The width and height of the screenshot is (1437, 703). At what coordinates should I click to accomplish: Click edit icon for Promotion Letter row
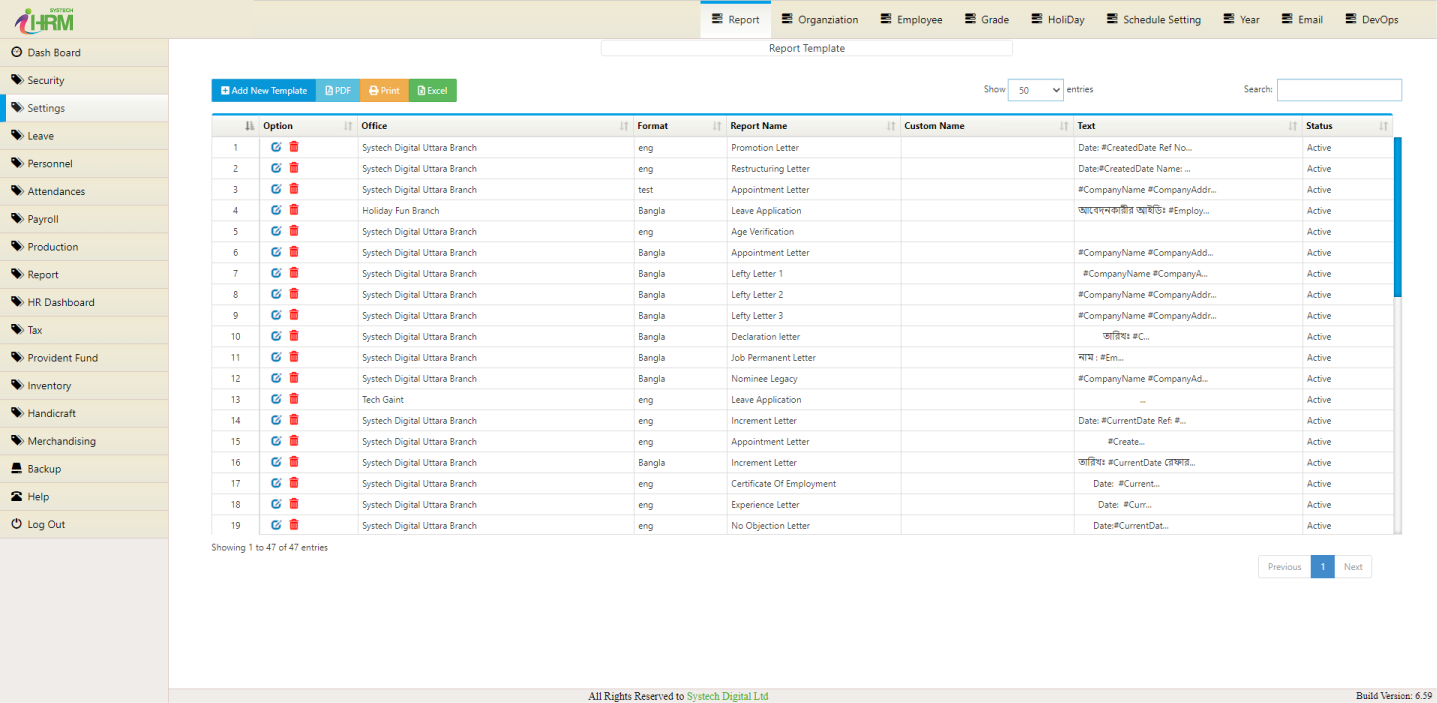(276, 147)
